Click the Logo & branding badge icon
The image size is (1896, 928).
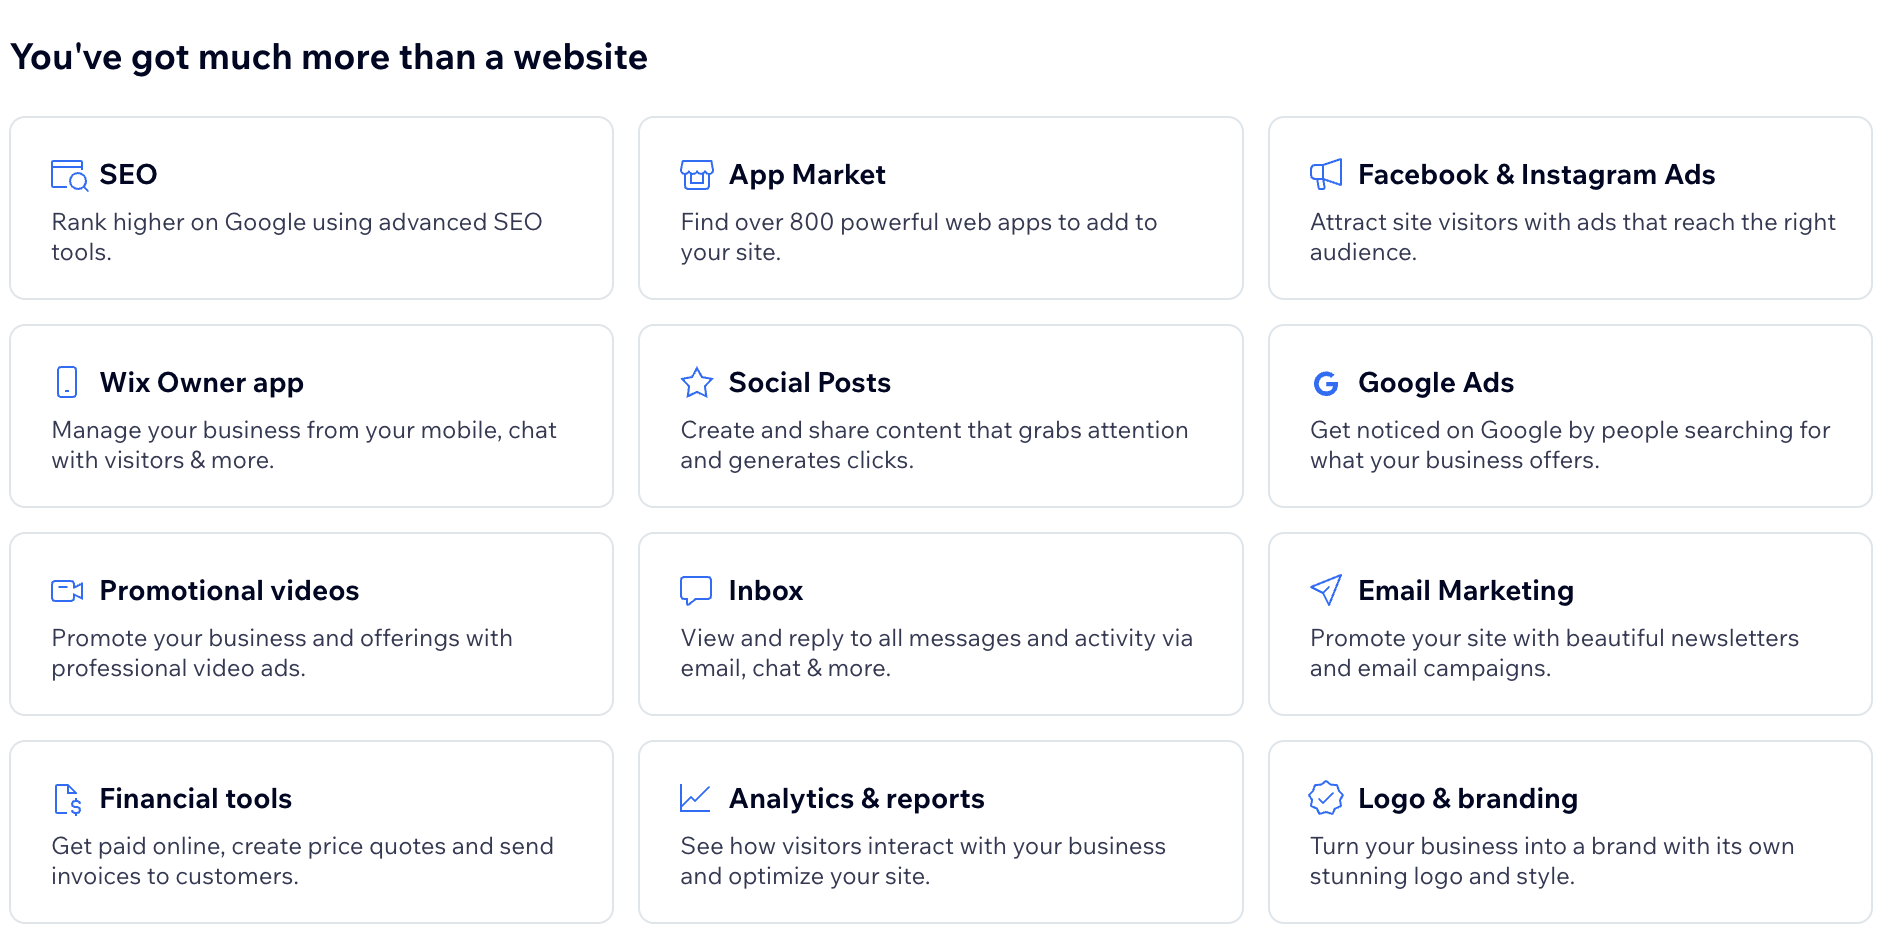[1326, 798]
